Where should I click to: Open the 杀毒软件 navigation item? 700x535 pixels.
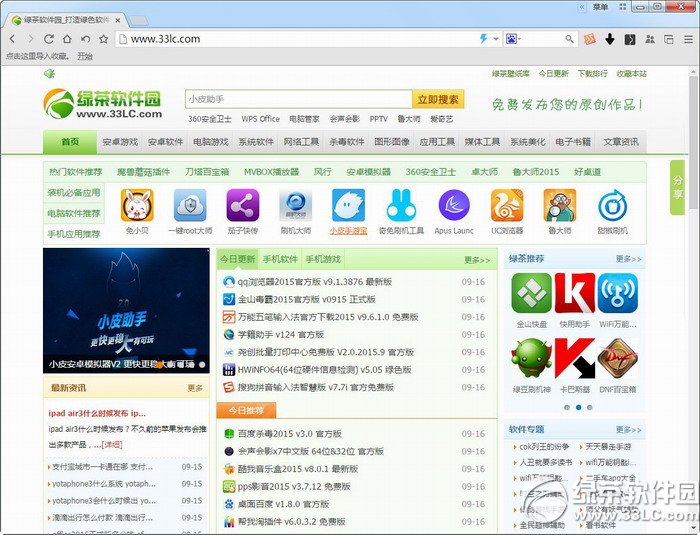tap(347, 142)
